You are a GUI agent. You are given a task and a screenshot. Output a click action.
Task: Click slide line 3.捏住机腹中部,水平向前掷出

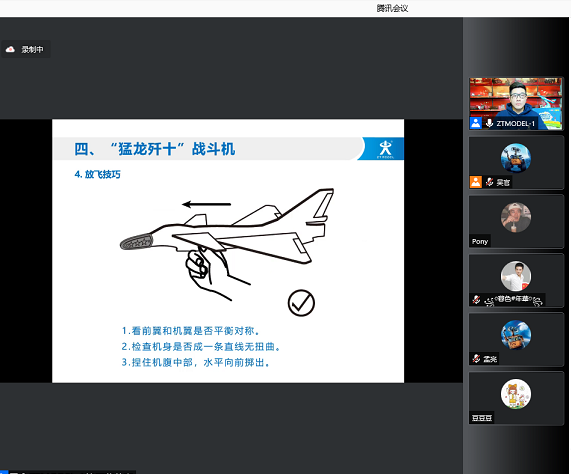click(196, 363)
